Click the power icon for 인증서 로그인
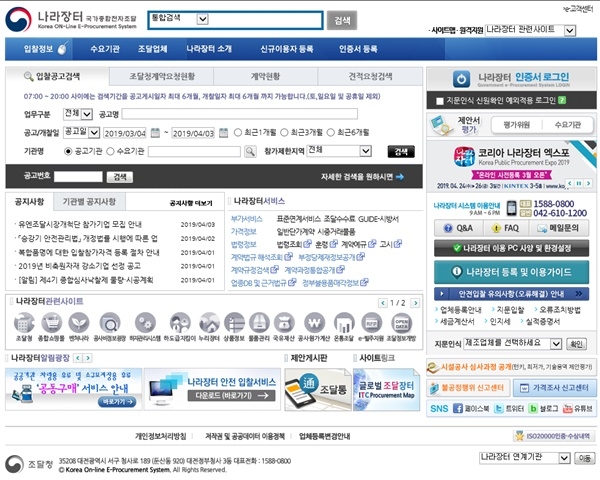This screenshot has height=480, width=600. click(461, 79)
